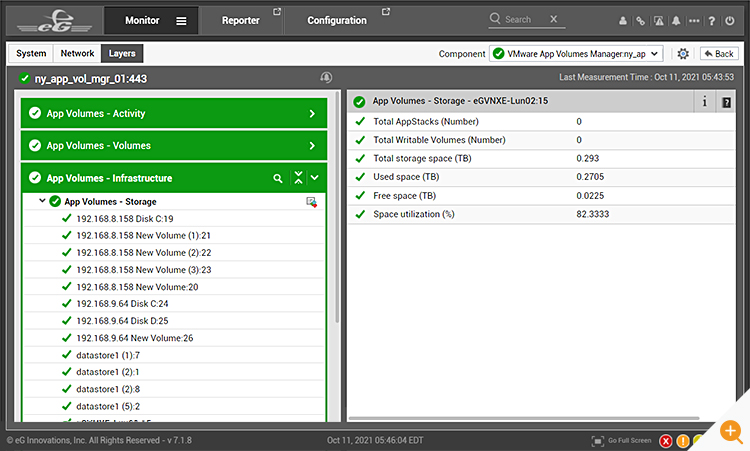The image size is (750, 451).
Task: Open the Configuration module
Action: [x=337, y=21]
